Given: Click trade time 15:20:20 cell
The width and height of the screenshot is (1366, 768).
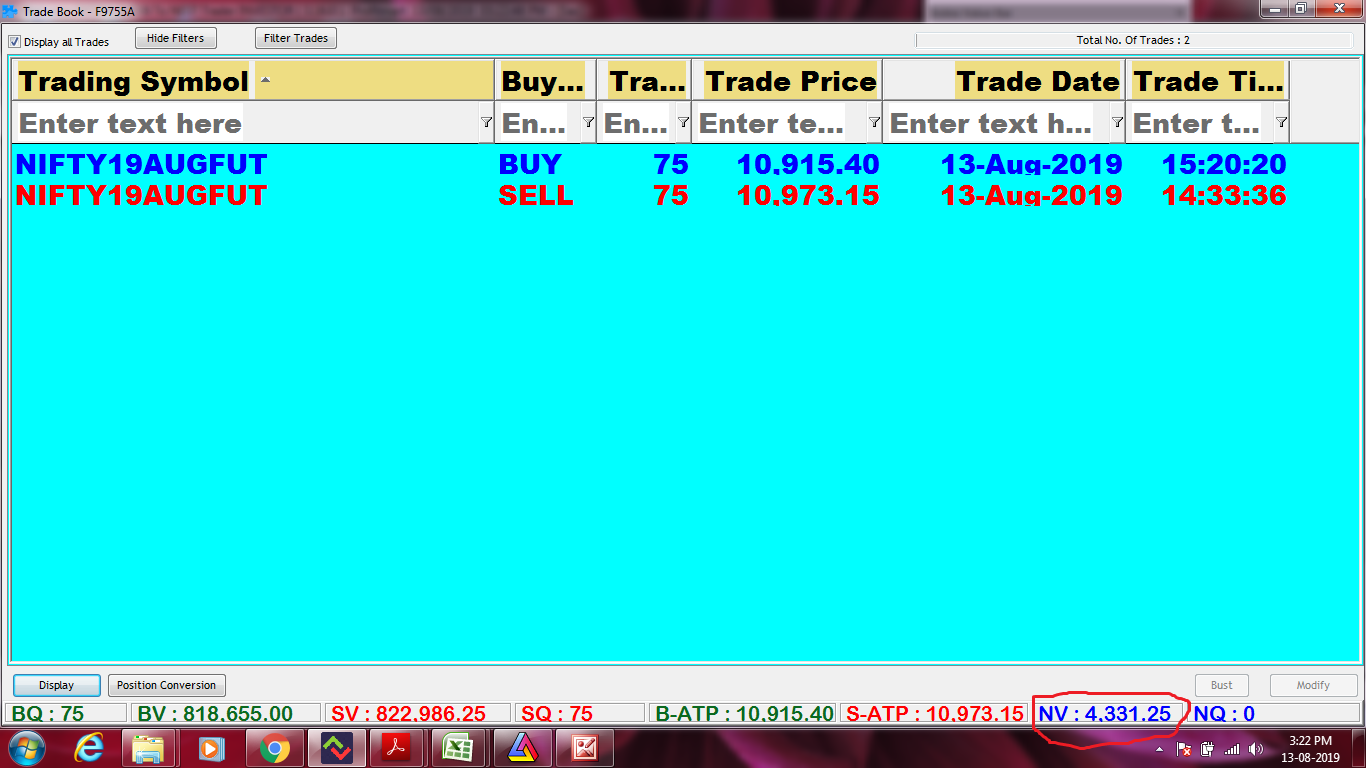Looking at the screenshot, I should pyautogui.click(x=1224, y=164).
